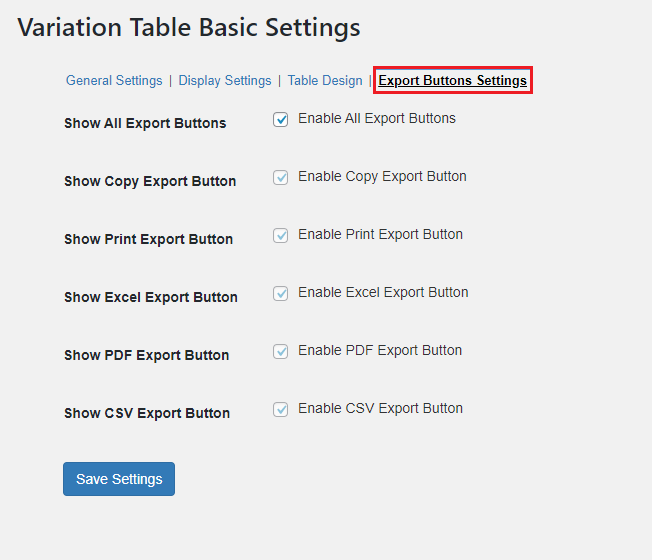Click the Show Print Export Button row label
The image size is (652, 560).
click(148, 240)
